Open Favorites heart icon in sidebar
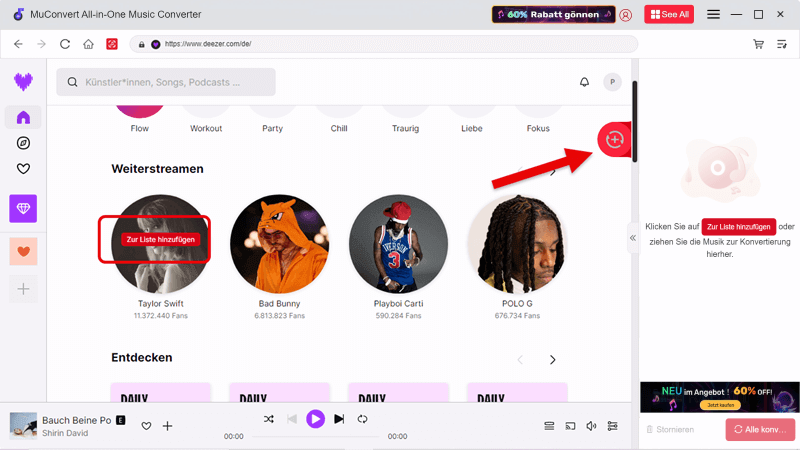Viewport: 800px width, 450px height. point(23,168)
